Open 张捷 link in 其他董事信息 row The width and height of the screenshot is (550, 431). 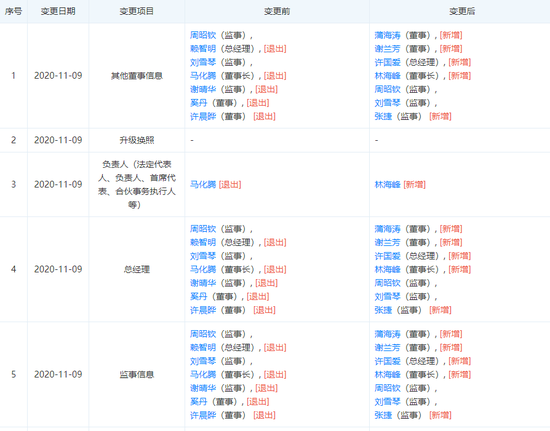coord(383,116)
